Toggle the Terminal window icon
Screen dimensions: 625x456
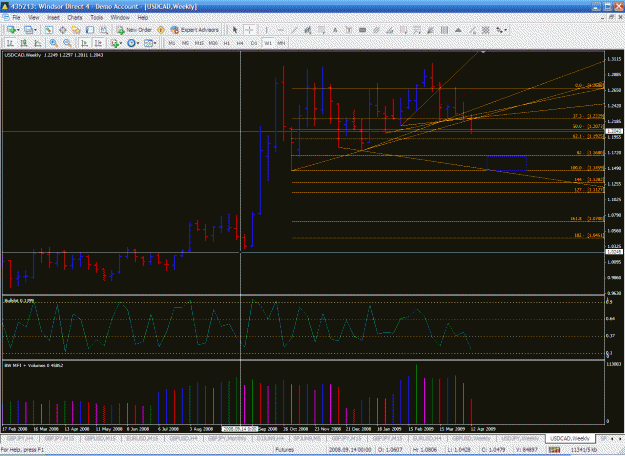[90, 30]
